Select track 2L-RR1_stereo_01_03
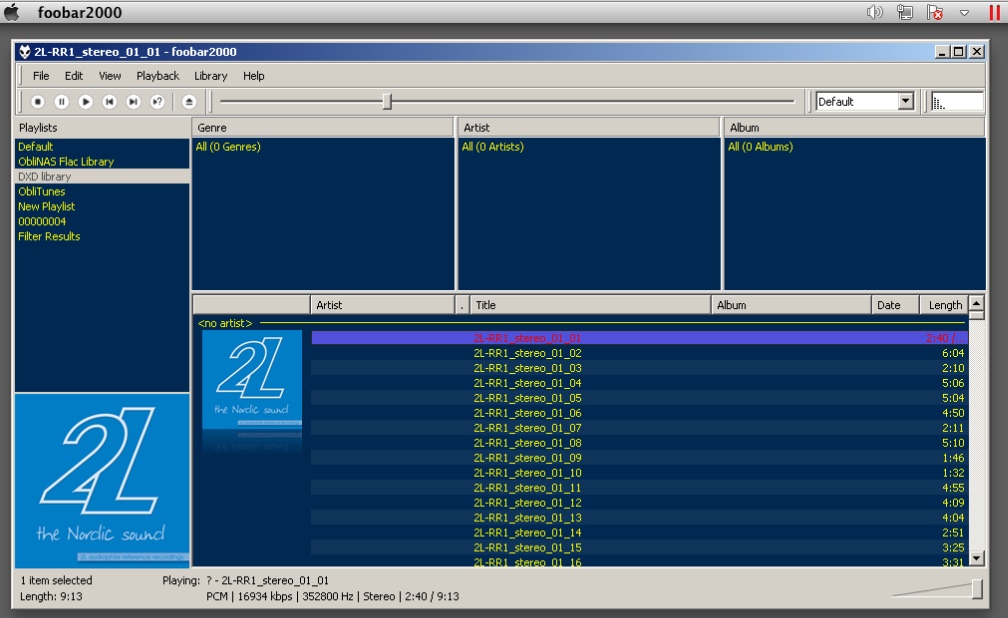Screen dimensions: 1008x618 click(x=639, y=368)
